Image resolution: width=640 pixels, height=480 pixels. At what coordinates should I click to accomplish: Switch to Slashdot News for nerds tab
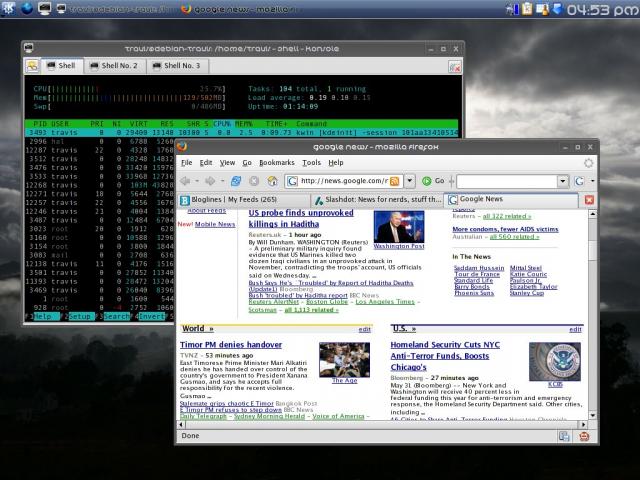(377, 200)
